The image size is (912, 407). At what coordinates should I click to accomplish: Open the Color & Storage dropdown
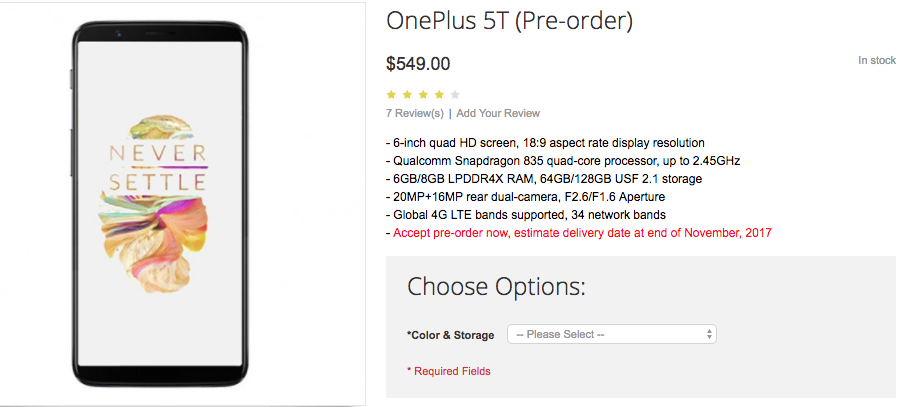610,334
